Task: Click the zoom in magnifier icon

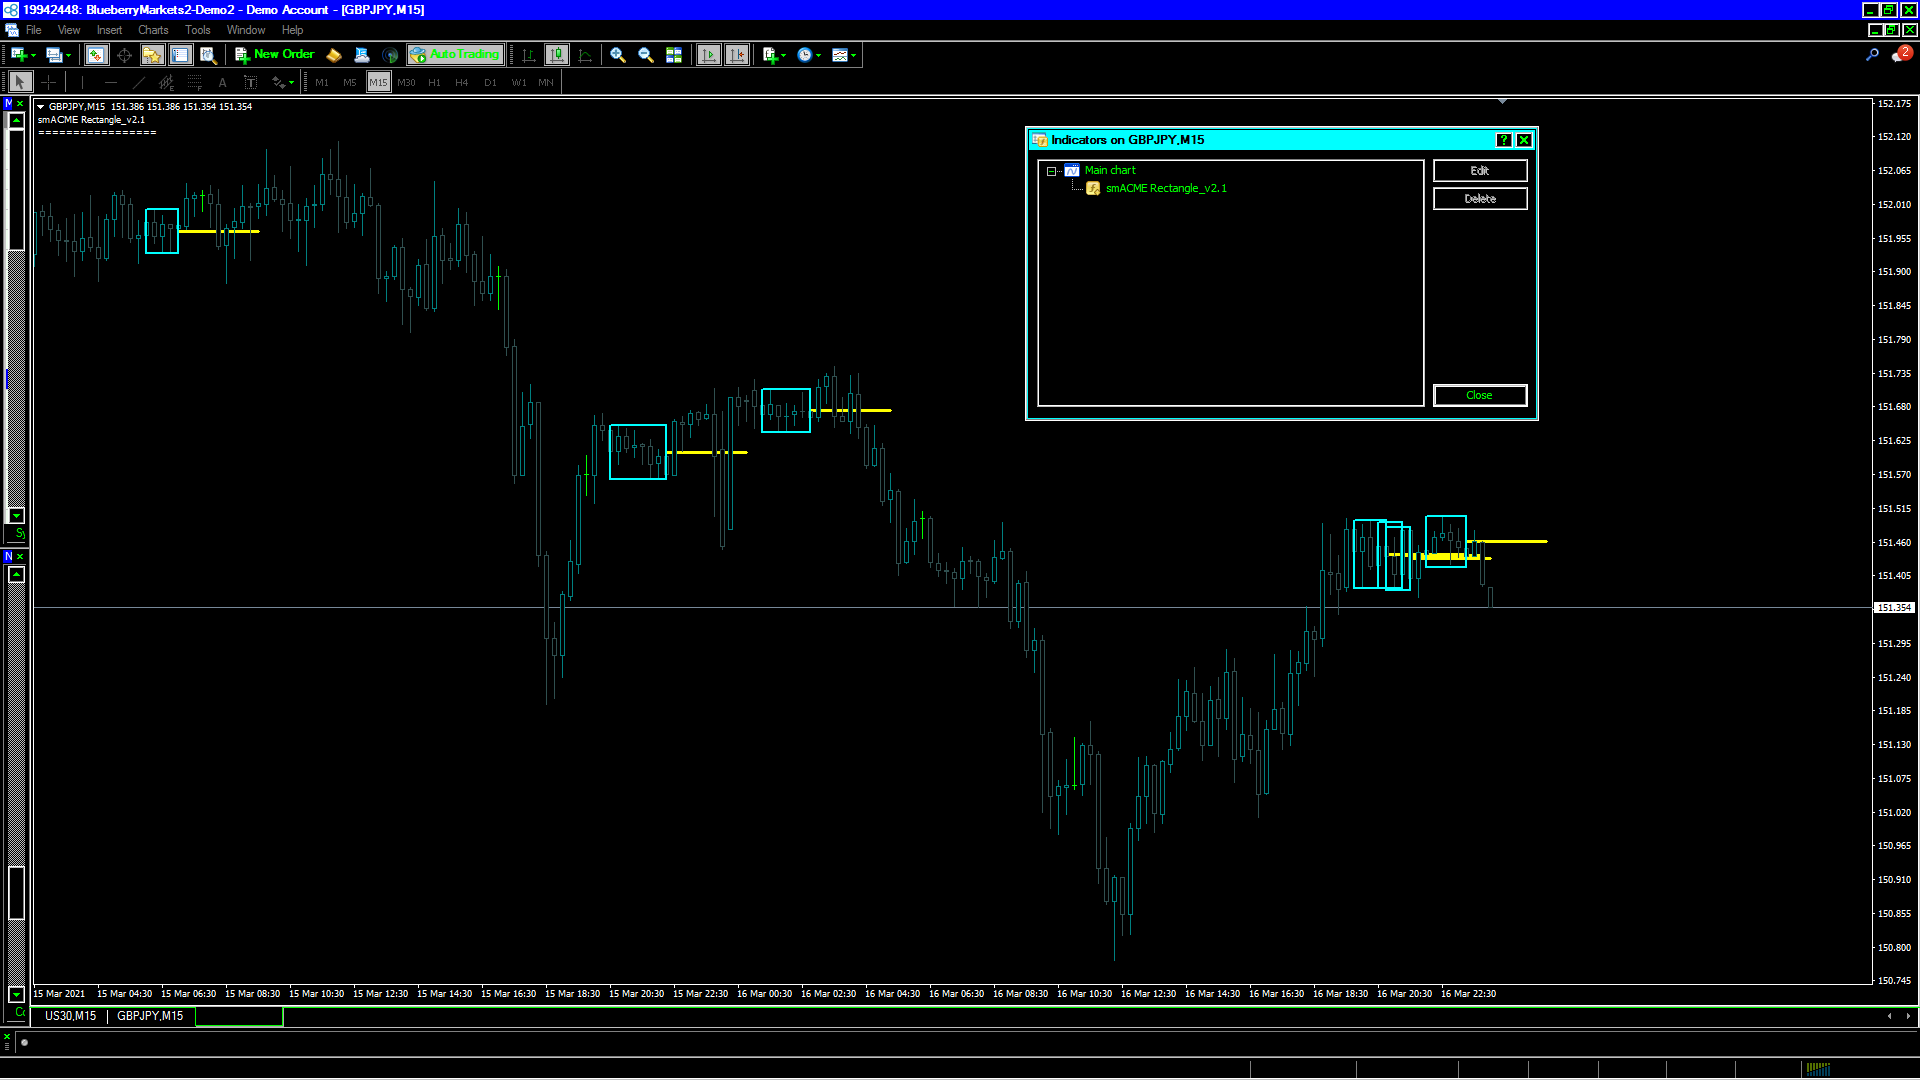Action: click(x=618, y=55)
